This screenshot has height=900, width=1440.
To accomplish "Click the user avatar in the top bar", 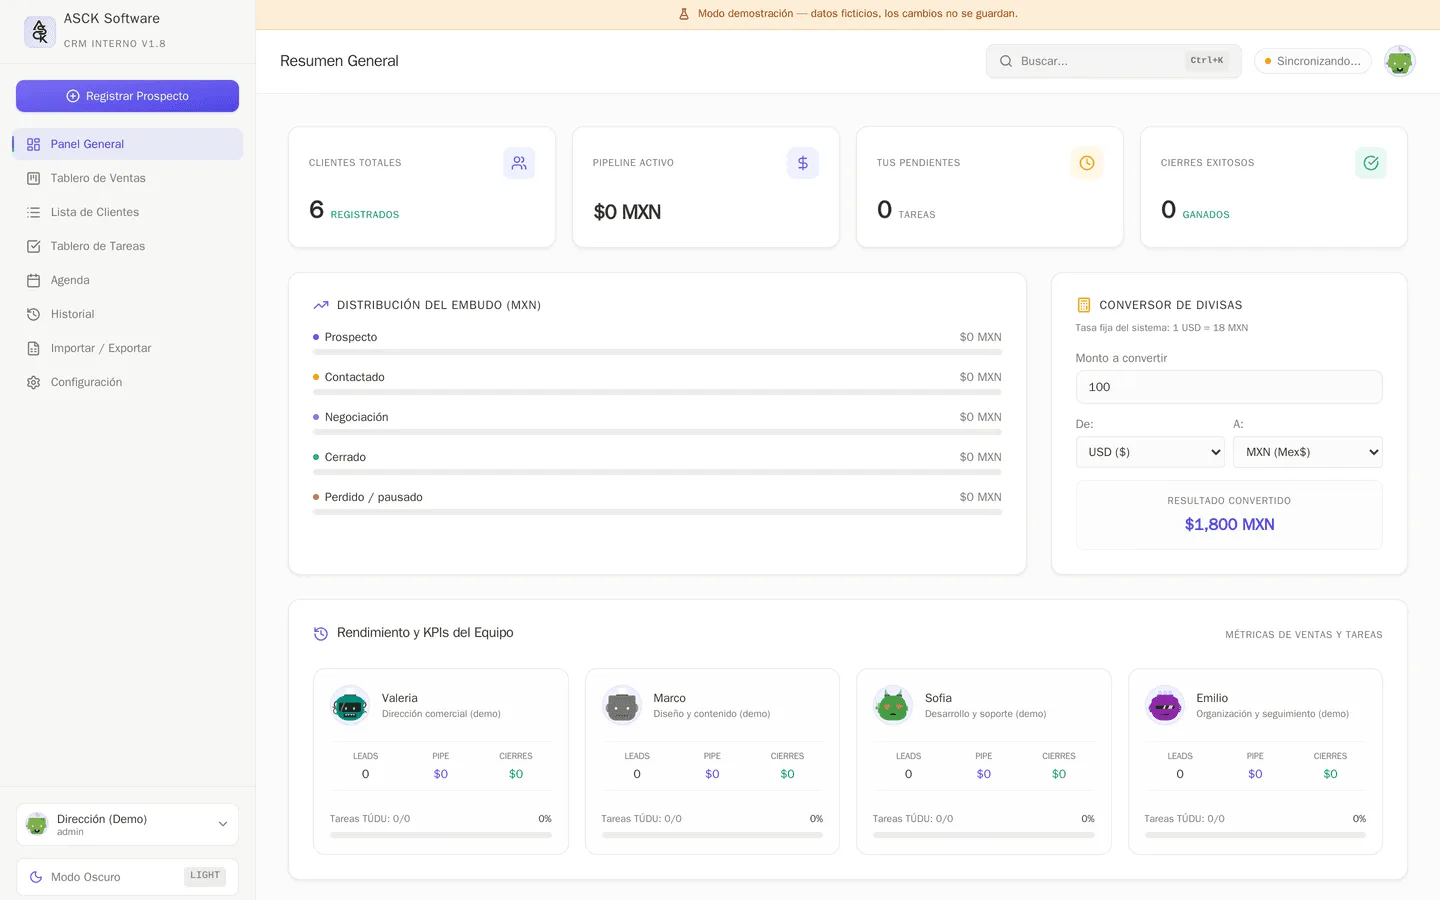I will (1399, 61).
